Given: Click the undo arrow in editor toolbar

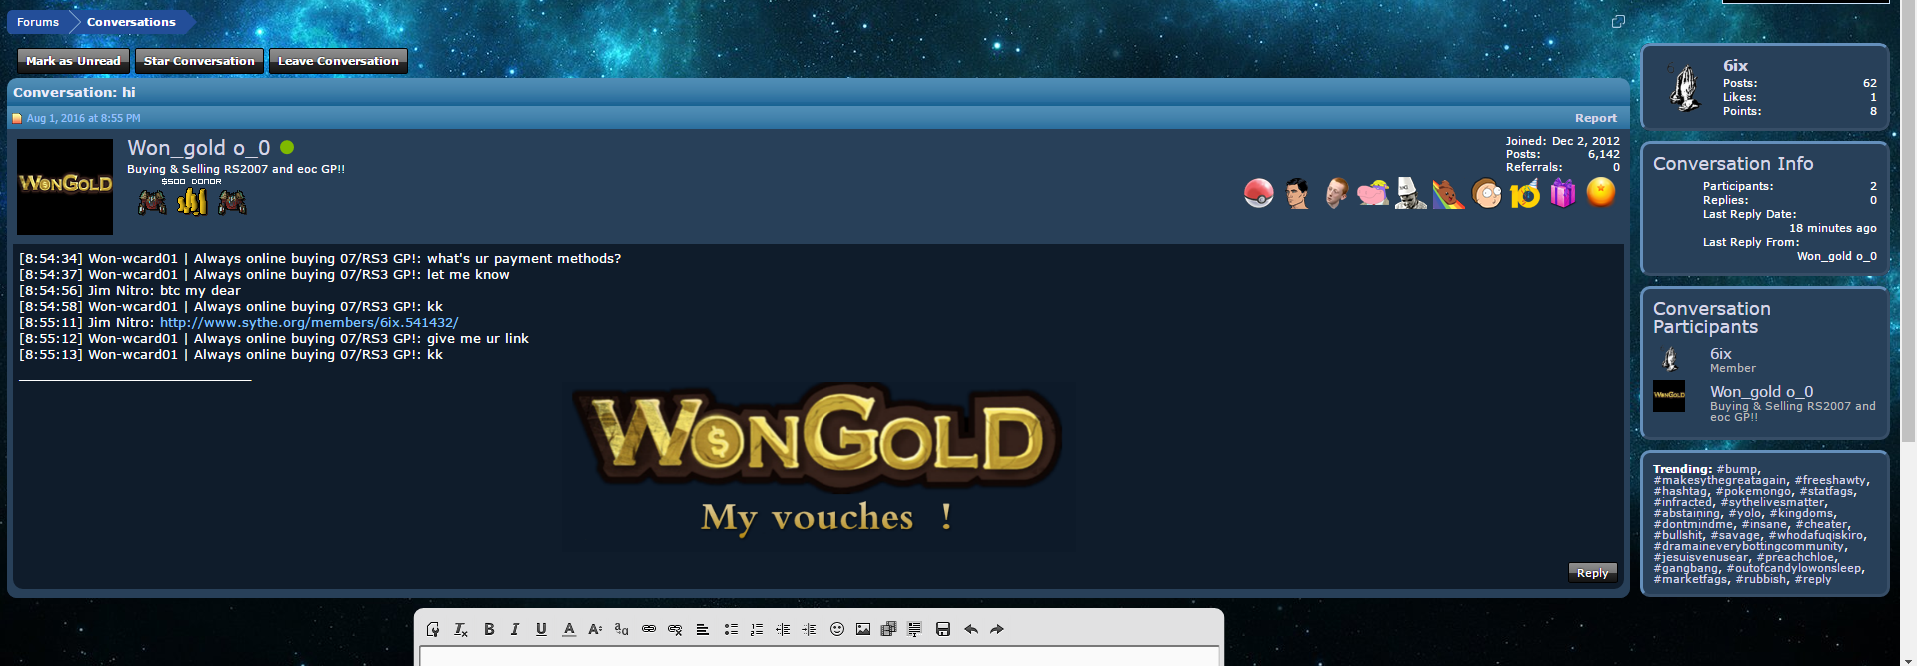Looking at the screenshot, I should pos(970,629).
